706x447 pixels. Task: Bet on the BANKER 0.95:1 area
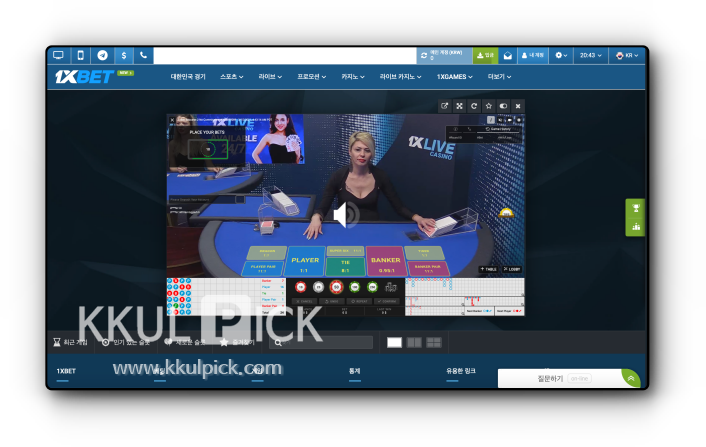(x=385, y=262)
